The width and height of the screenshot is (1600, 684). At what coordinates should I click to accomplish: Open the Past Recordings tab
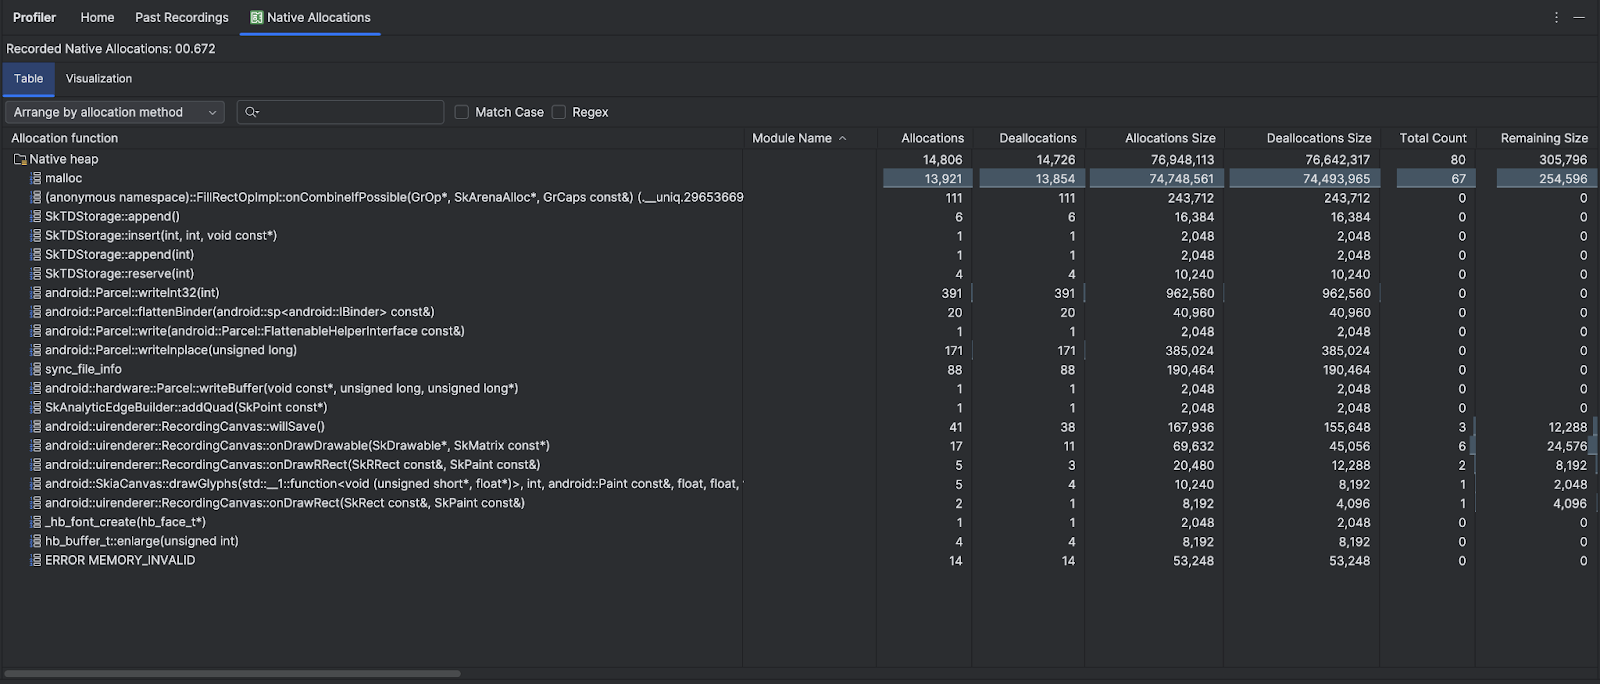click(x=182, y=17)
